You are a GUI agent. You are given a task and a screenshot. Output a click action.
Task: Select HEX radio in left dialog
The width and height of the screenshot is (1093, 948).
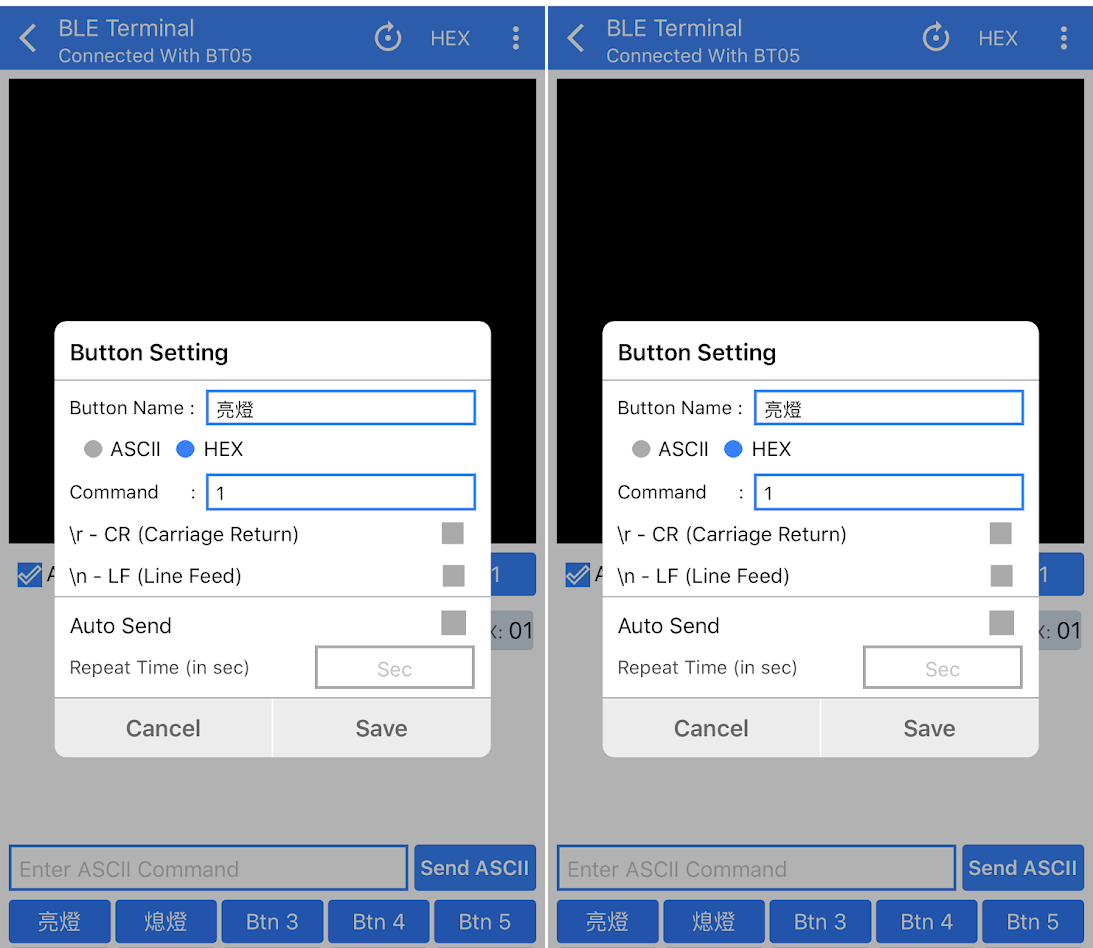[185, 449]
